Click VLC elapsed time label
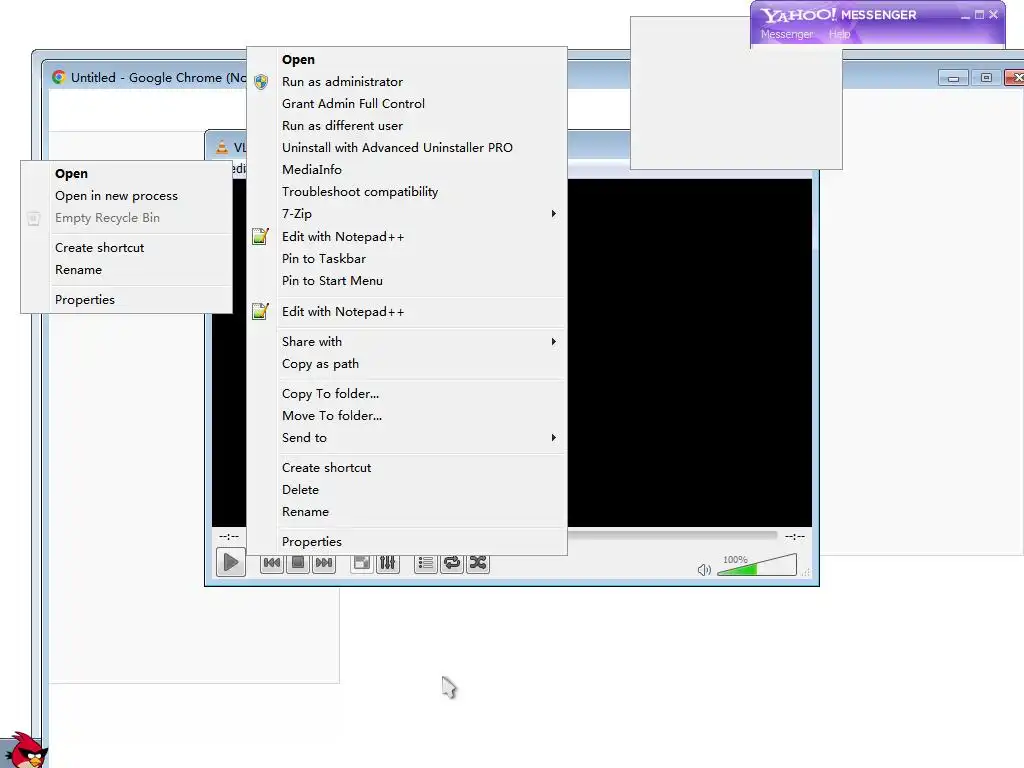 click(x=229, y=536)
